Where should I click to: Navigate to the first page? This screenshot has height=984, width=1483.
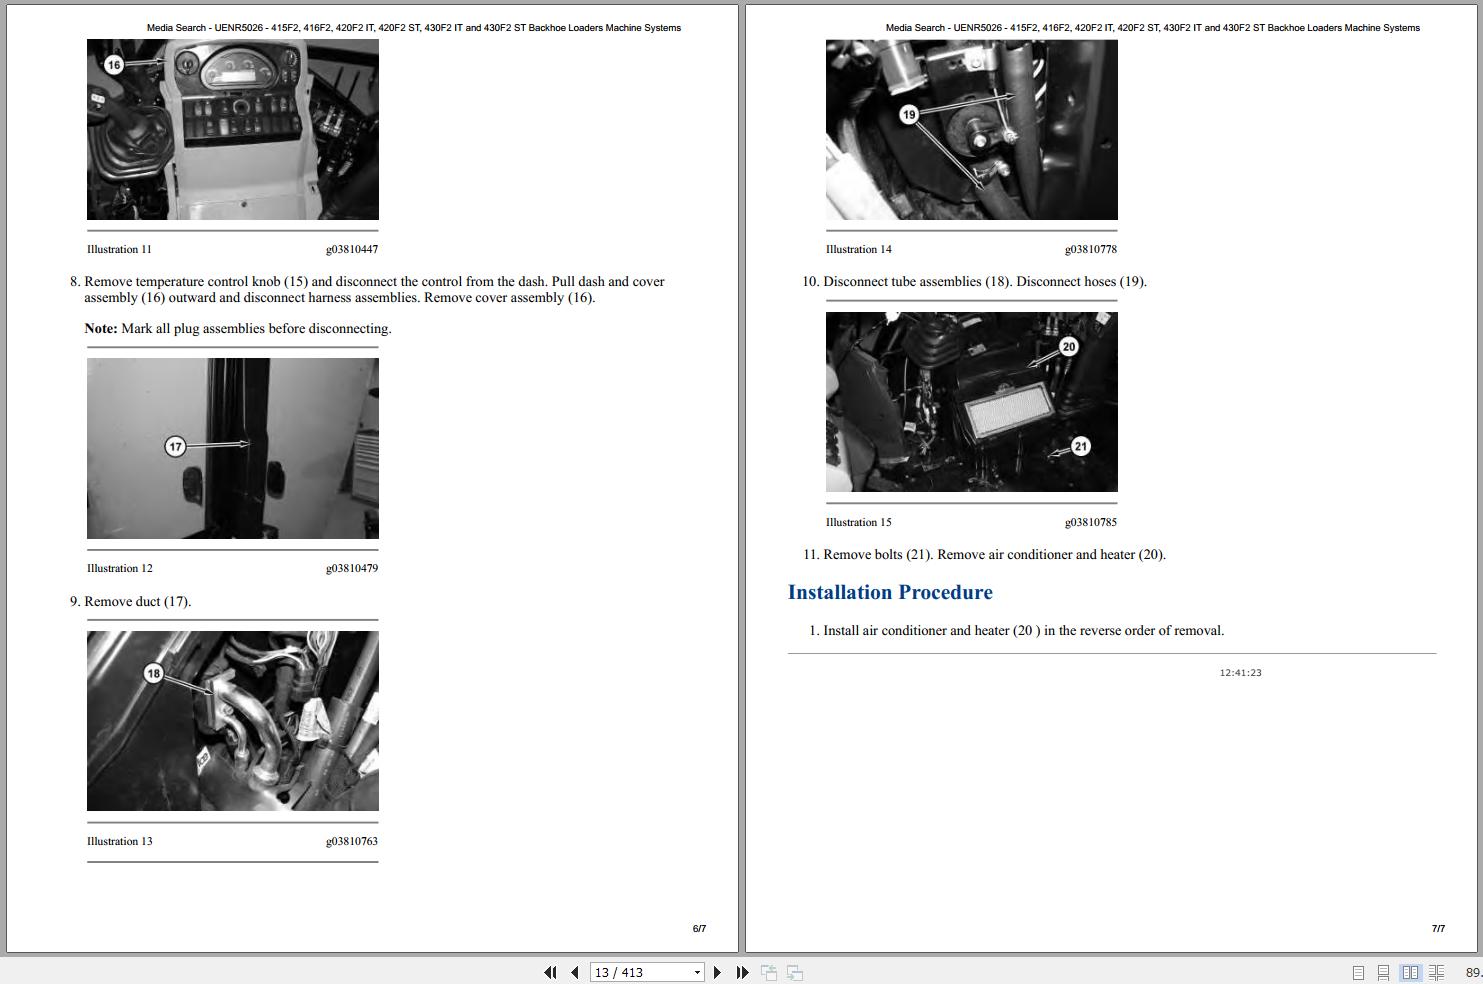551,971
